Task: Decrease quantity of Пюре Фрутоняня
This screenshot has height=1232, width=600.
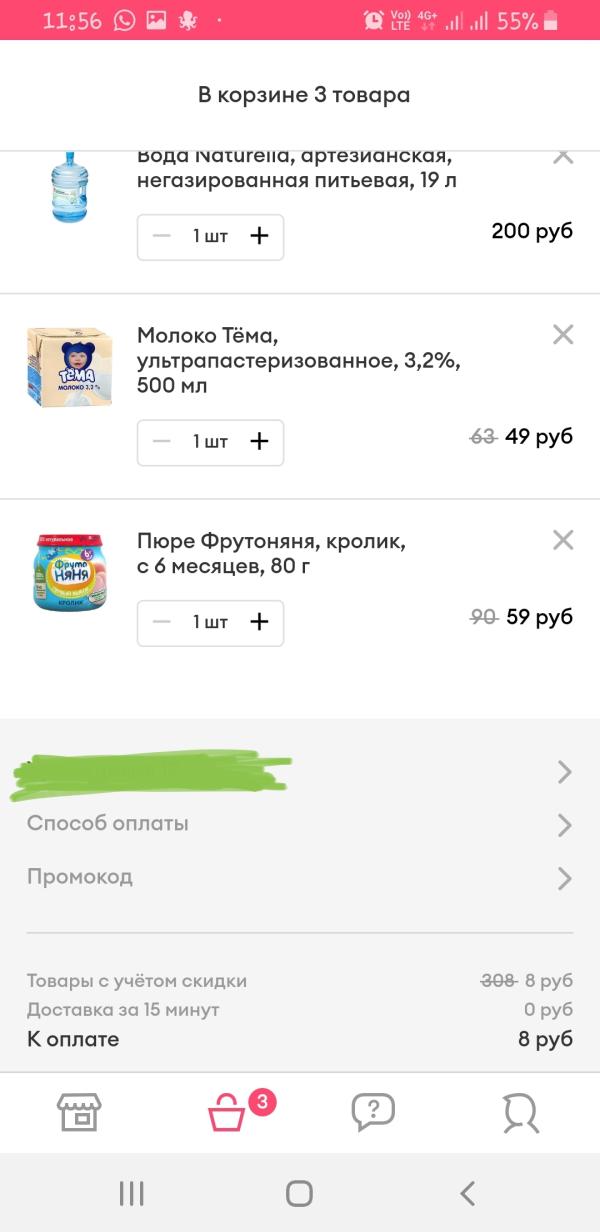Action: tap(162, 622)
